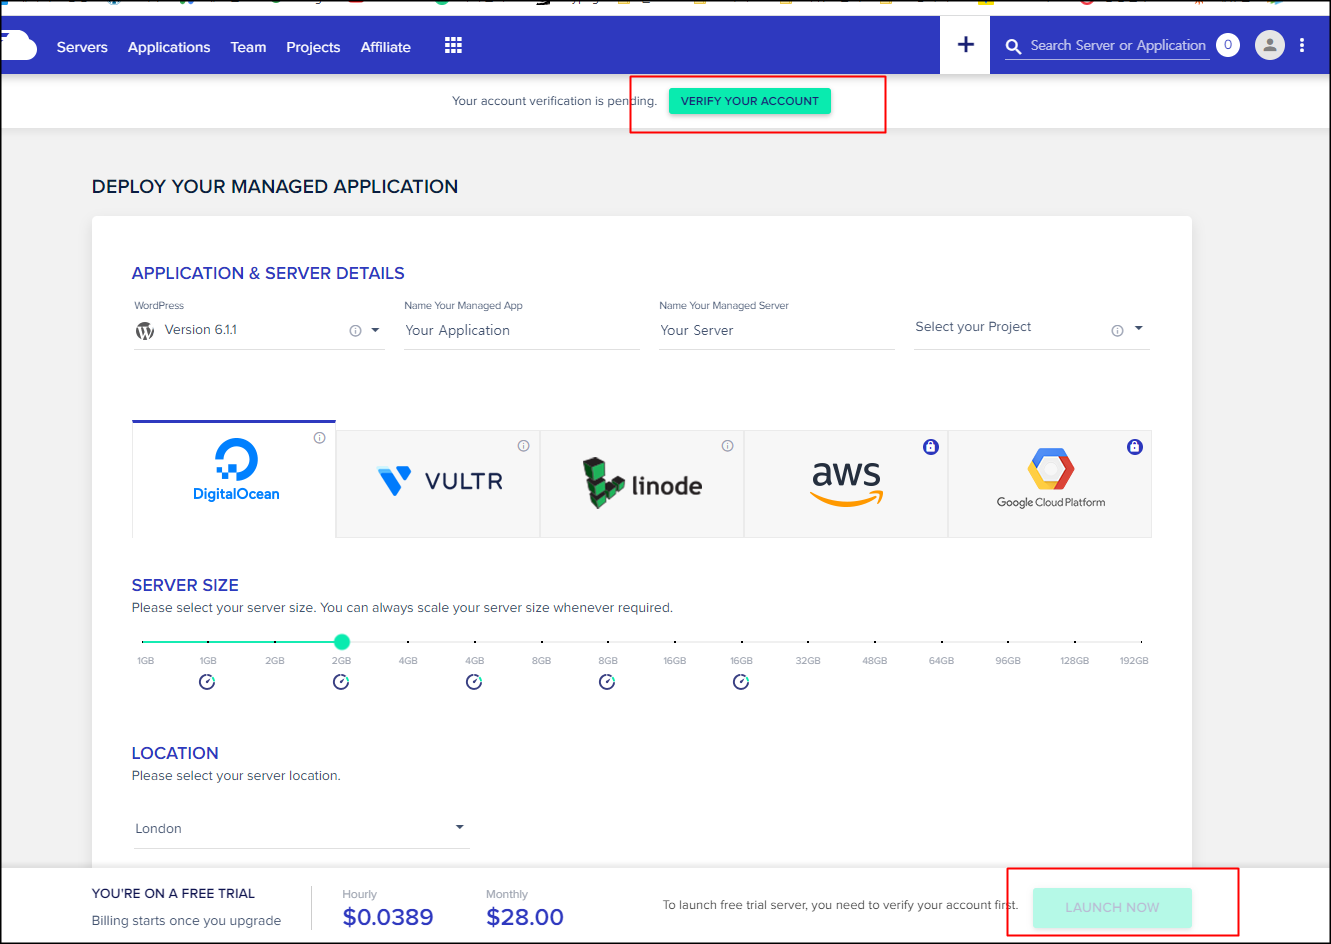This screenshot has height=944, width=1331.
Task: Click the Your Server name field
Action: point(776,331)
